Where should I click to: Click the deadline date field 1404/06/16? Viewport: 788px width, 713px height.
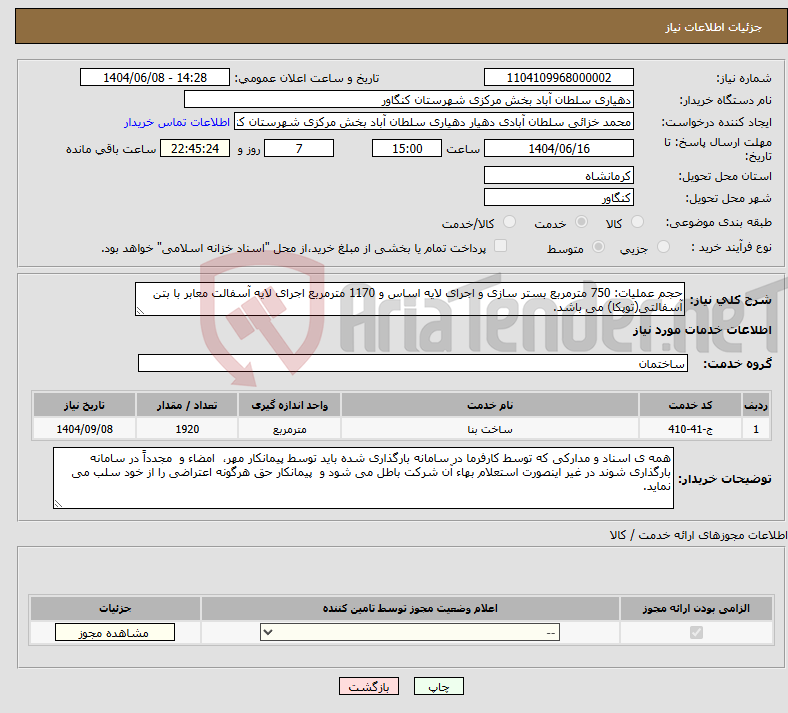tap(559, 148)
